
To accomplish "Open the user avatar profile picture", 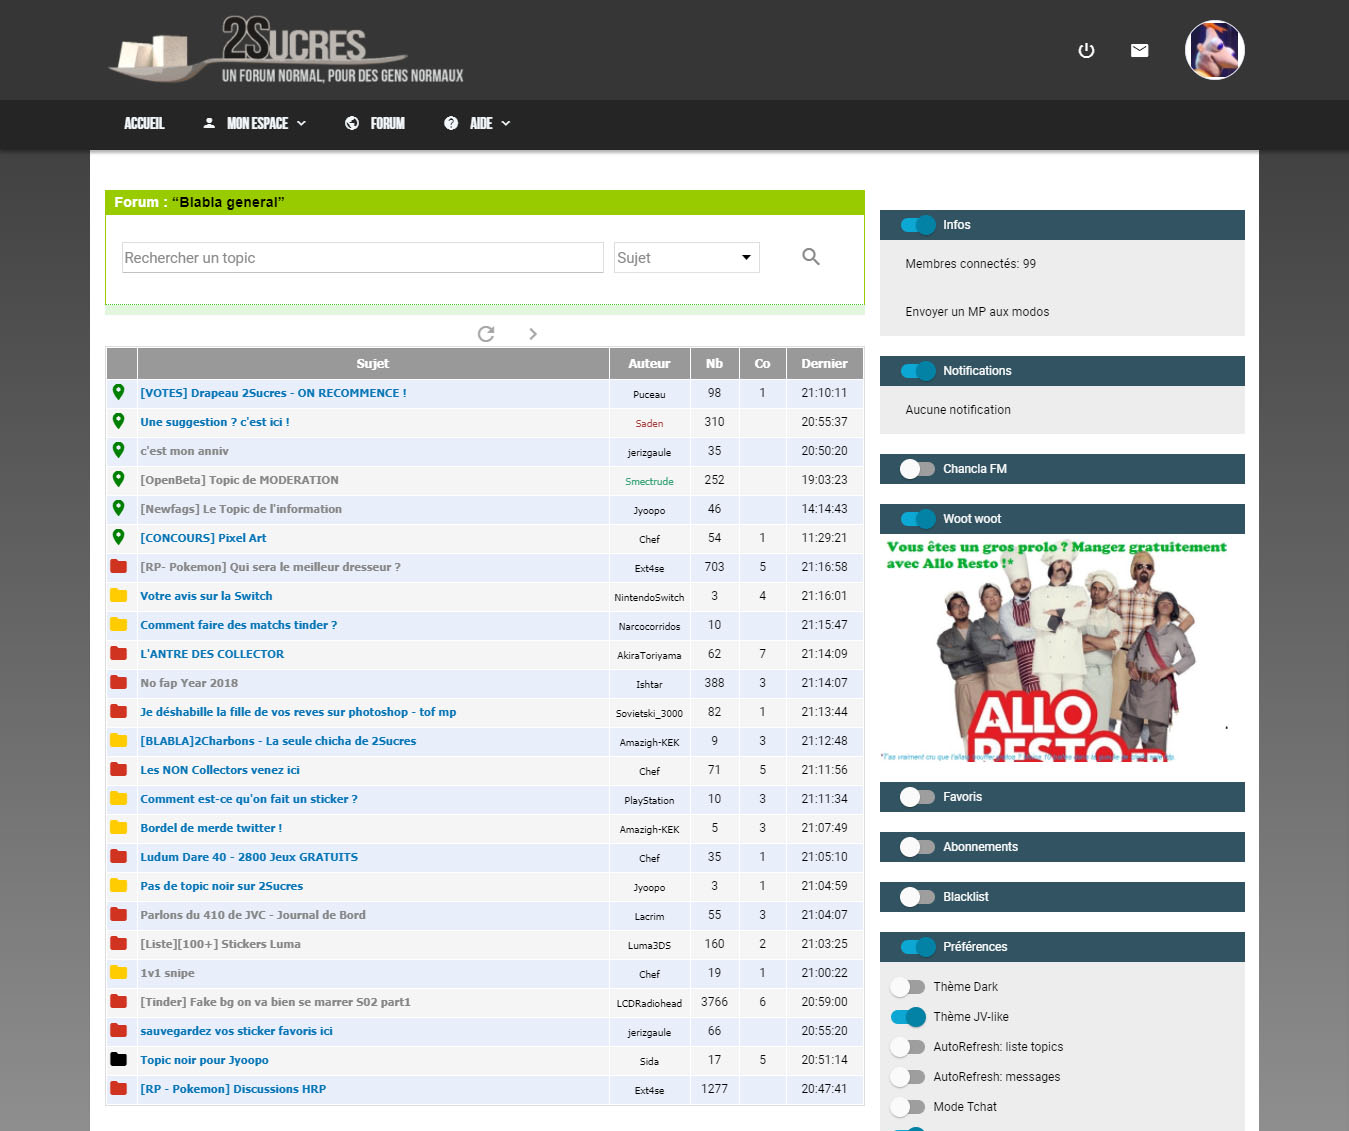I will [x=1214, y=50].
